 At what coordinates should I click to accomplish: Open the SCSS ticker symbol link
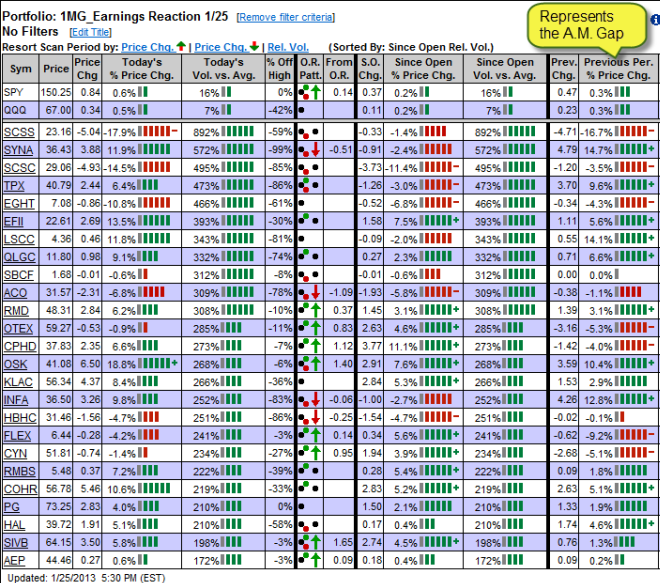(x=18, y=131)
